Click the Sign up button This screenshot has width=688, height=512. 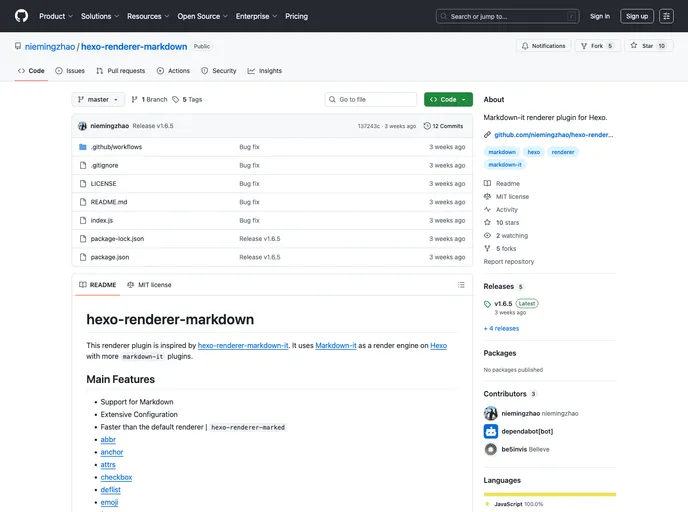(637, 16)
